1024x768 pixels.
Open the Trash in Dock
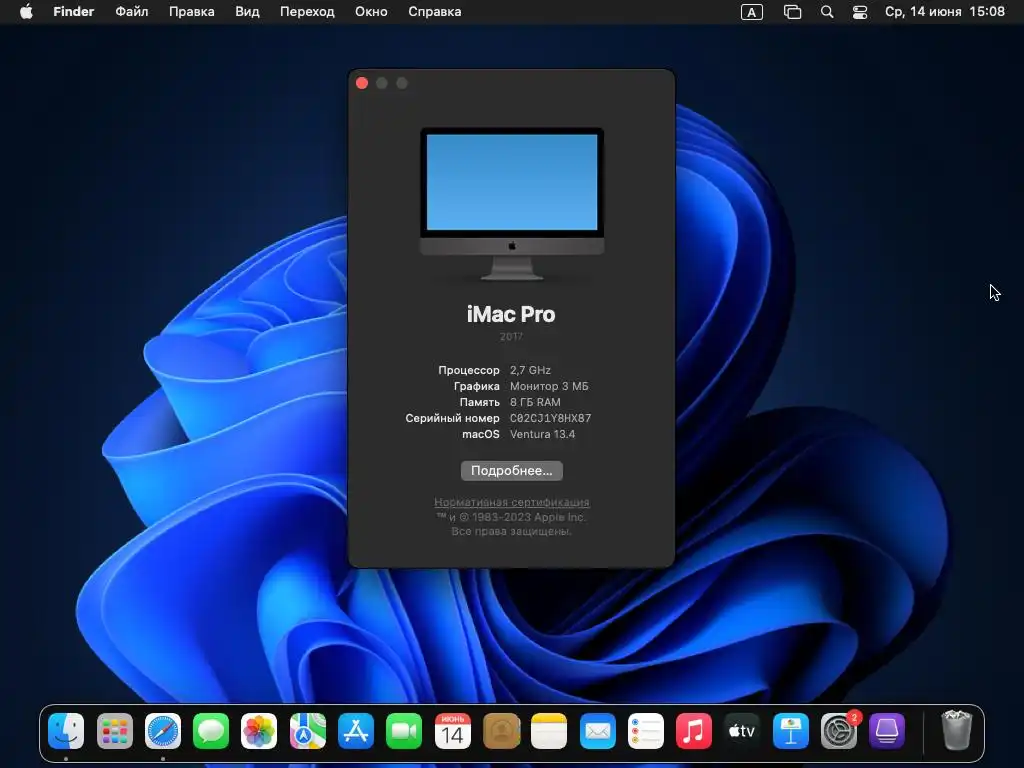coord(957,731)
